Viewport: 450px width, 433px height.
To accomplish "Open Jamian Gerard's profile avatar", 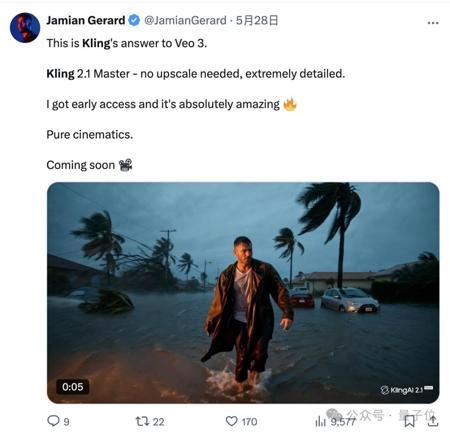I will [x=25, y=28].
